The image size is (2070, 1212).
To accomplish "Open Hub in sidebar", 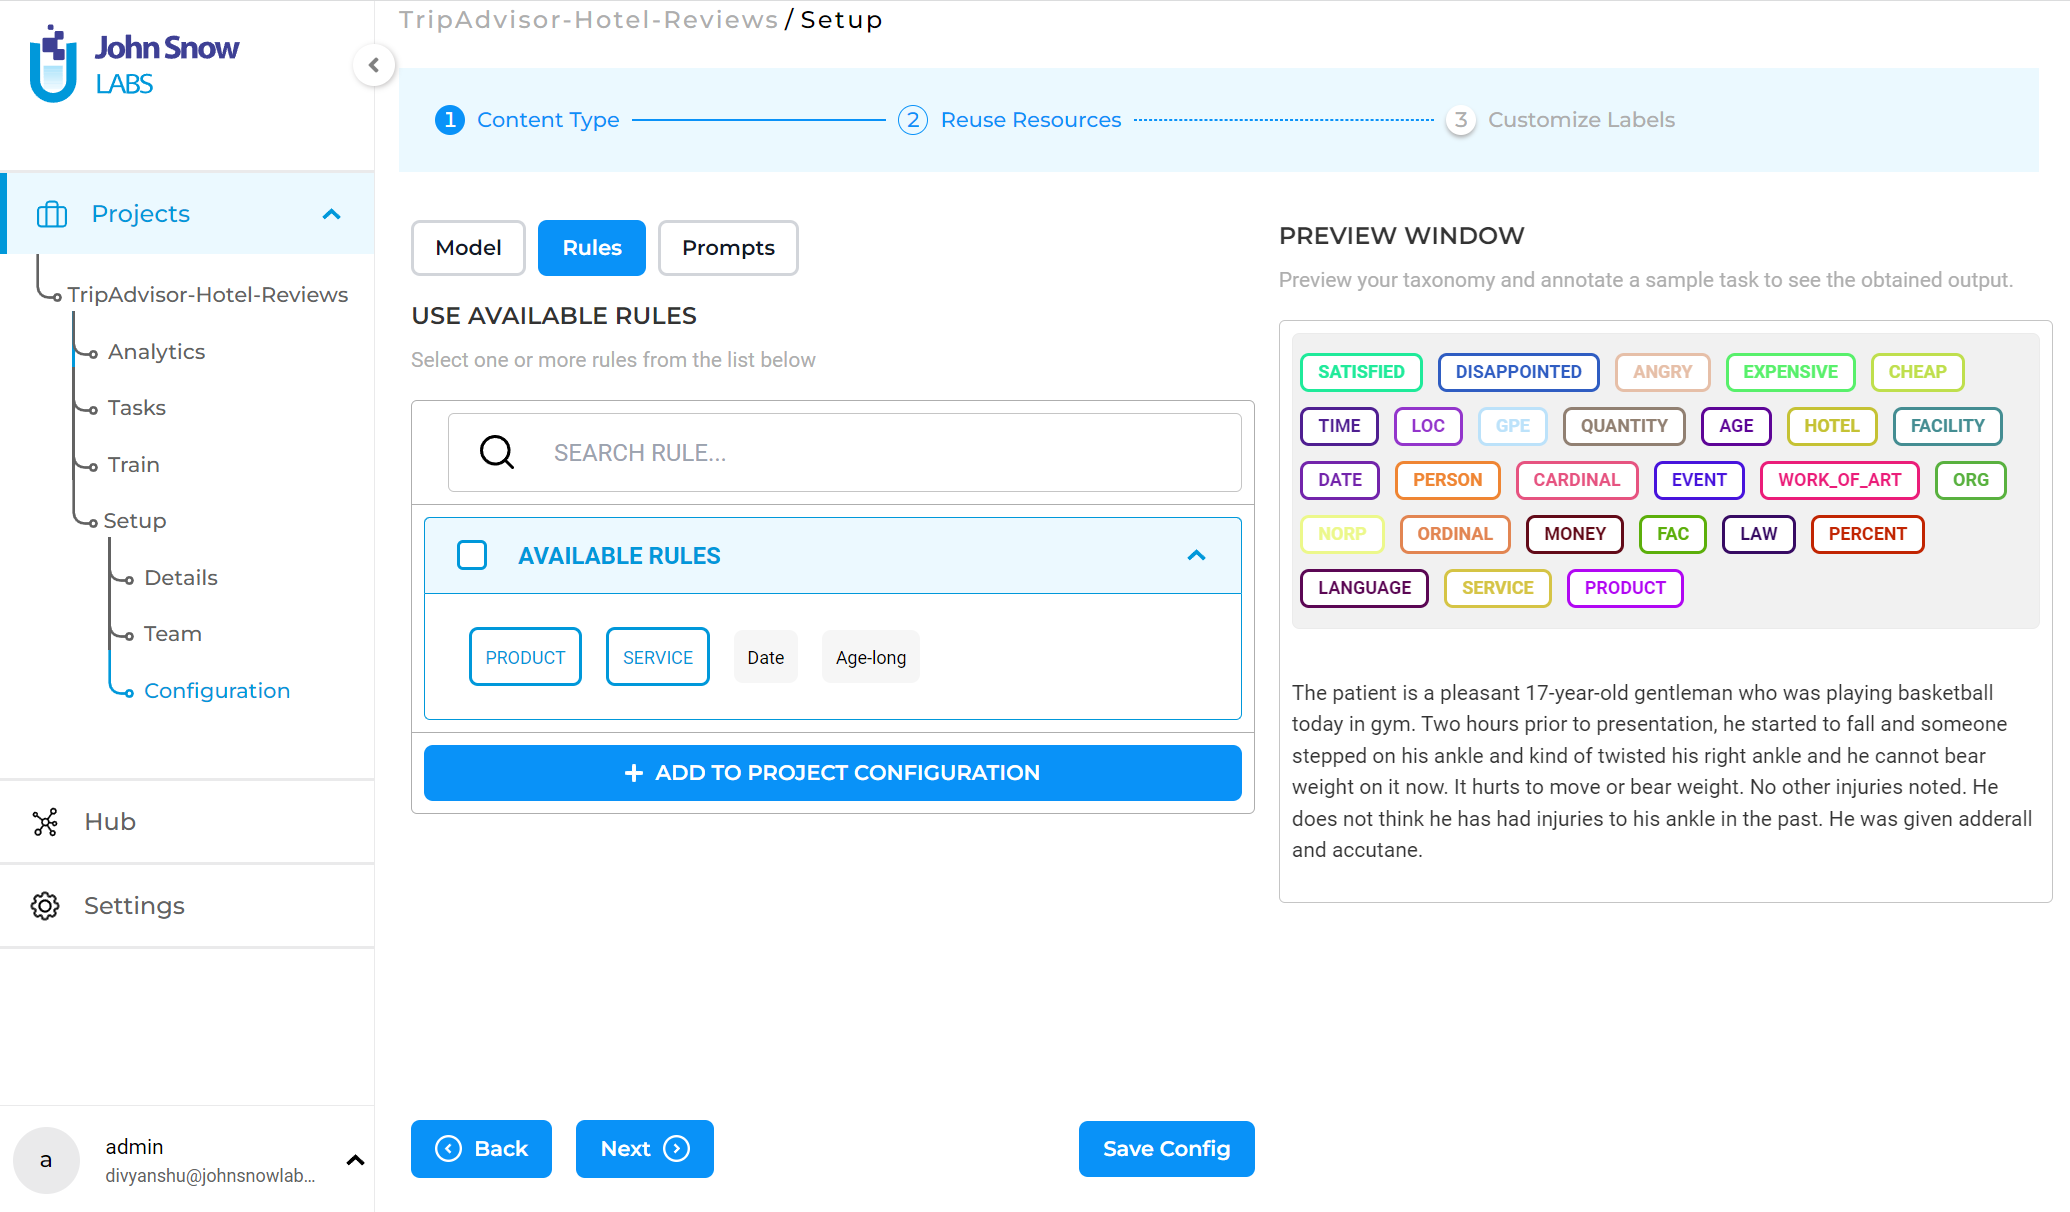I will click(110, 822).
